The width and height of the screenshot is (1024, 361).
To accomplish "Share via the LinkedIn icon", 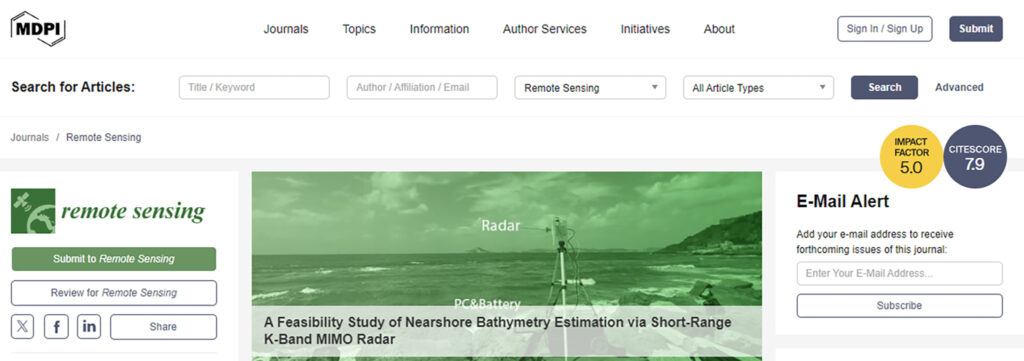I will click(x=89, y=327).
